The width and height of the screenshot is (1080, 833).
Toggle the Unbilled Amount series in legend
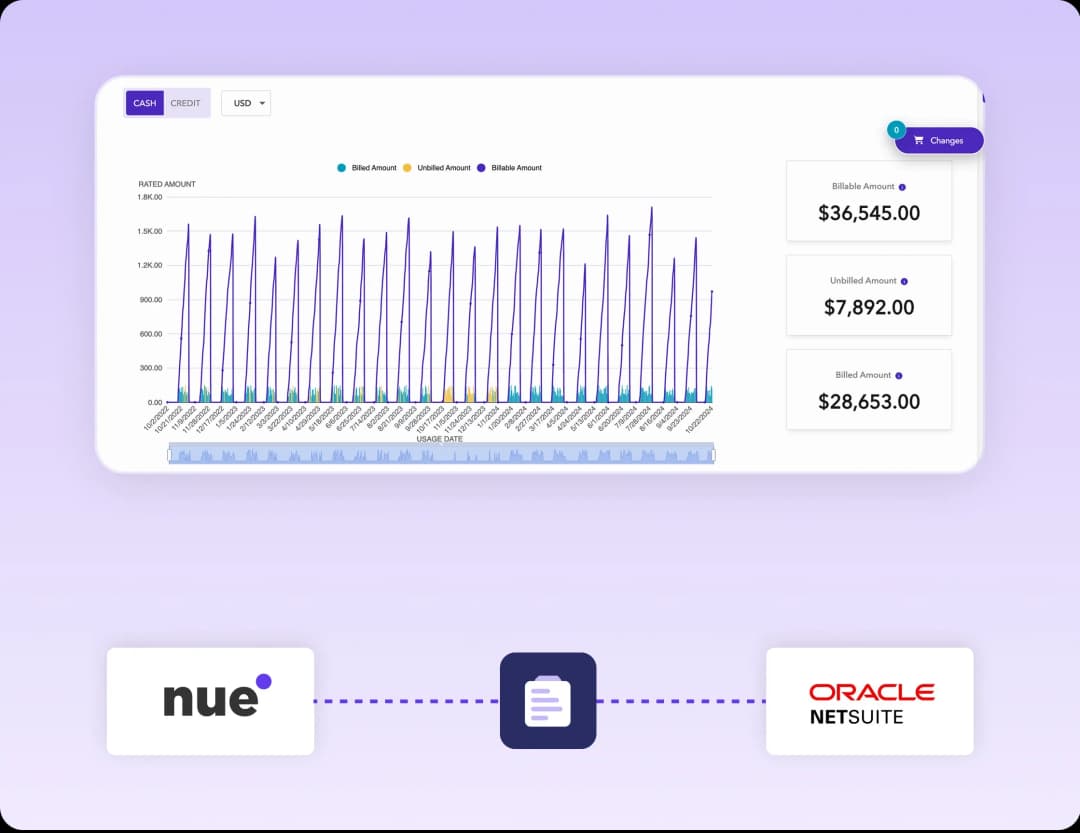point(407,167)
